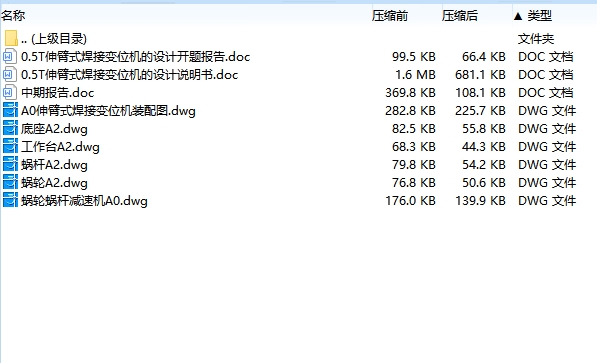Select file 中期报告.doc
The image size is (597, 363).
point(57,93)
